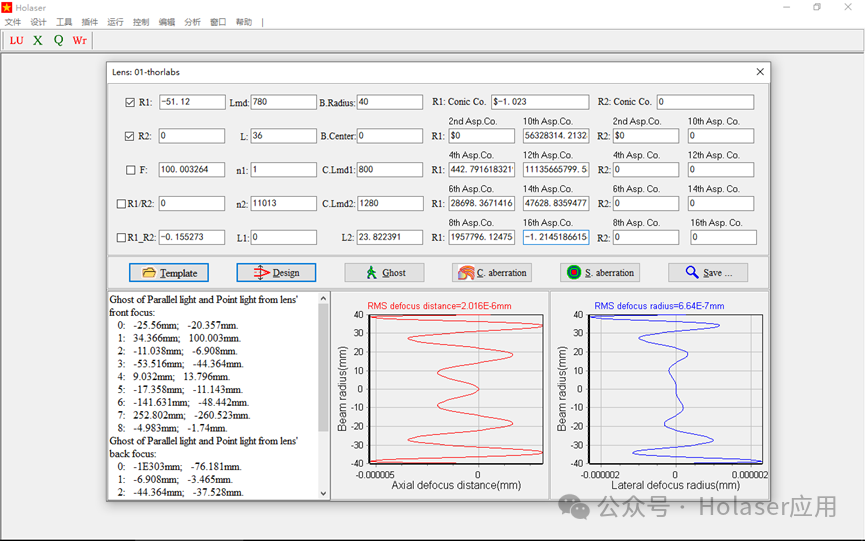
Task: Enable the R1/R2 checkbox
Action: tap(121, 204)
